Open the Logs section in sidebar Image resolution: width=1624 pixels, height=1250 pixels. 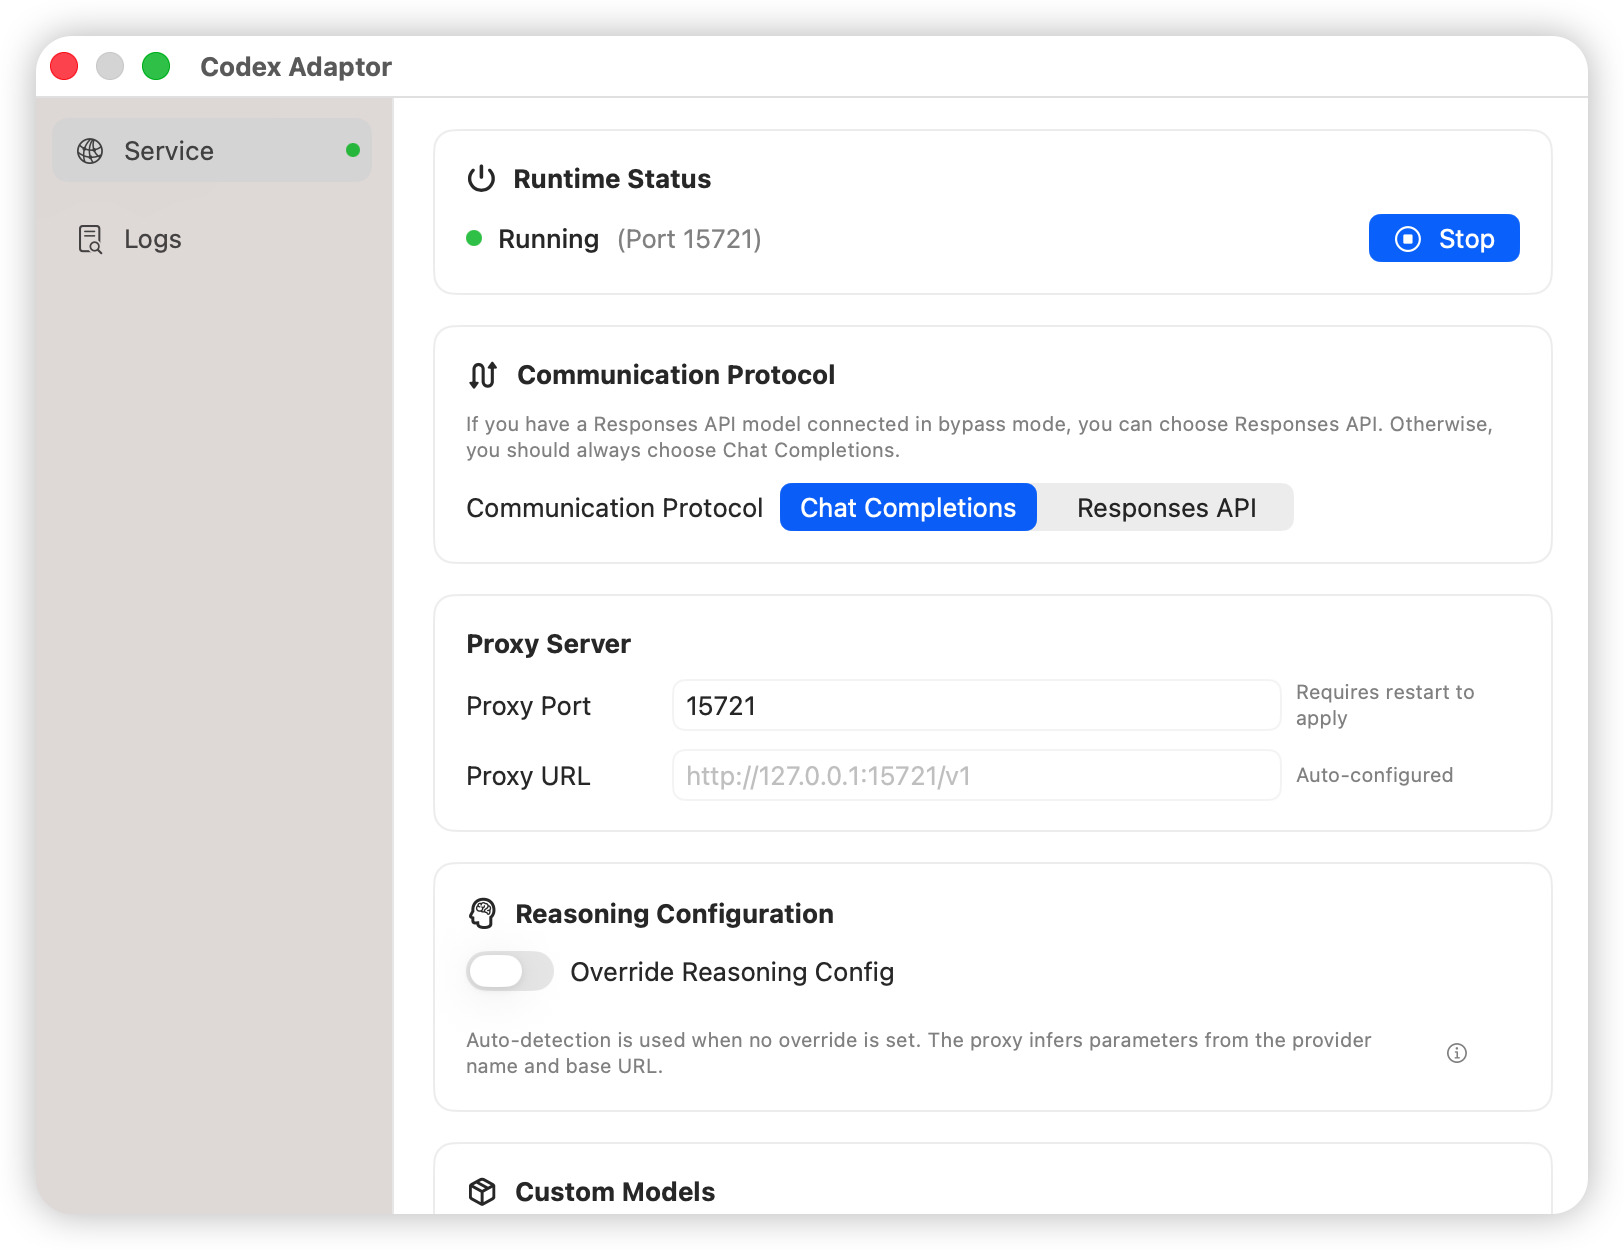pyautogui.click(x=212, y=239)
